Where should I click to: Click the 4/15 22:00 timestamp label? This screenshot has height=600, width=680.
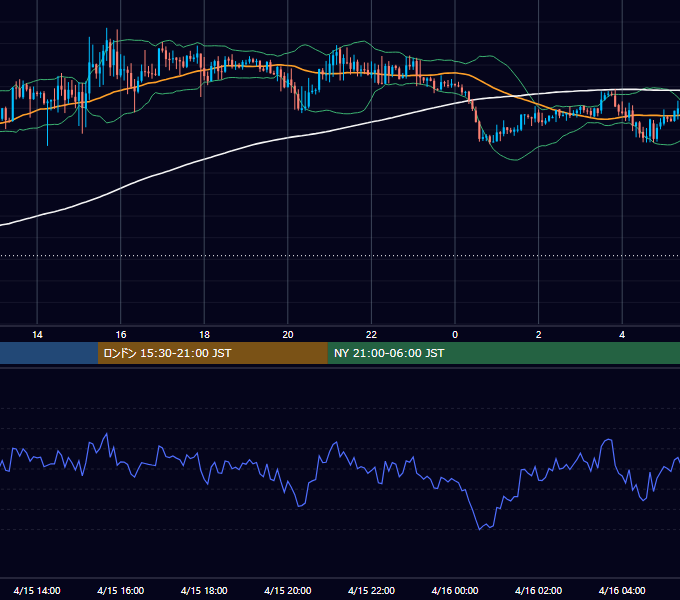pos(371,590)
